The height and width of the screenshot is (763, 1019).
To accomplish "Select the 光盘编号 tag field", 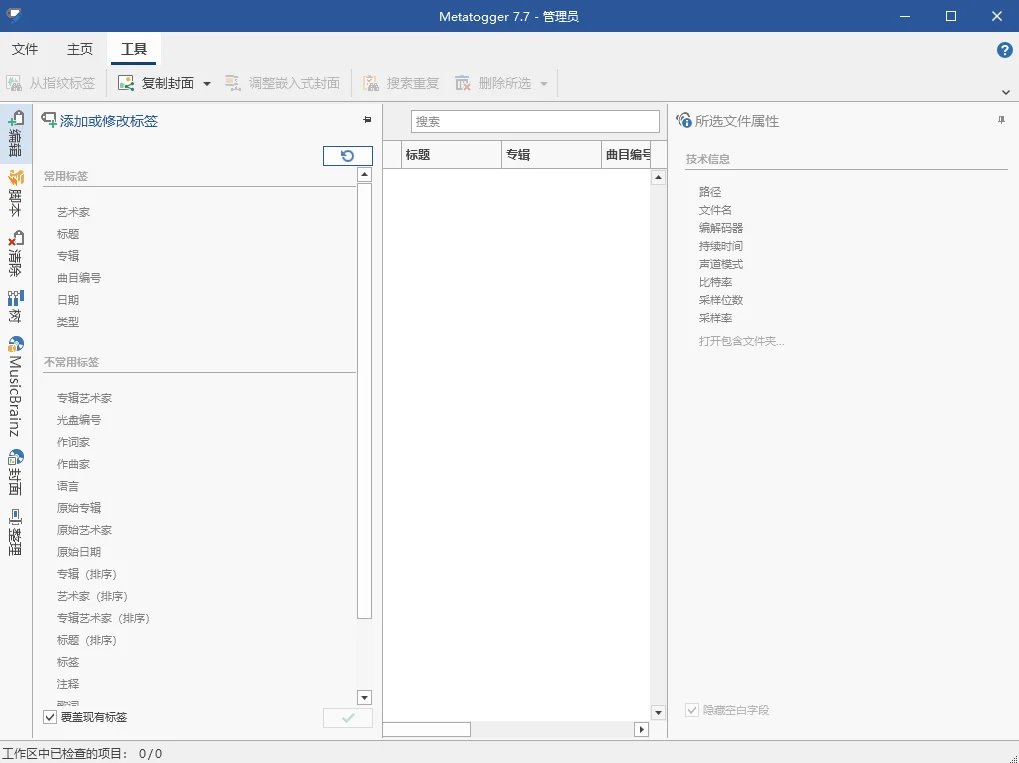I will 79,420.
